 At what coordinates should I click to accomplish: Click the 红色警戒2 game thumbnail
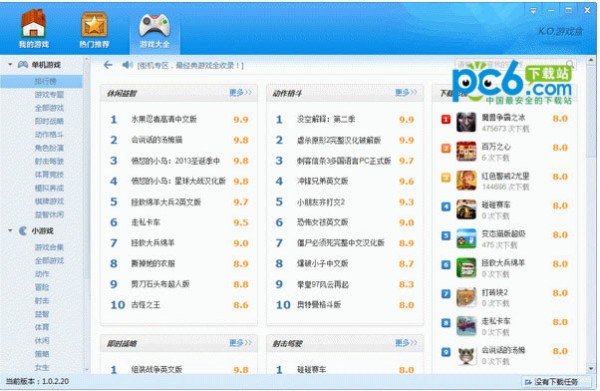point(466,180)
